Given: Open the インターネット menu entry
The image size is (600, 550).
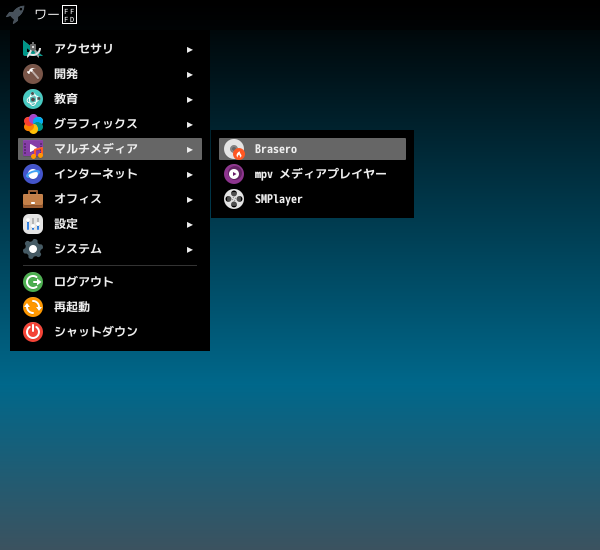Looking at the screenshot, I should coord(110,174).
